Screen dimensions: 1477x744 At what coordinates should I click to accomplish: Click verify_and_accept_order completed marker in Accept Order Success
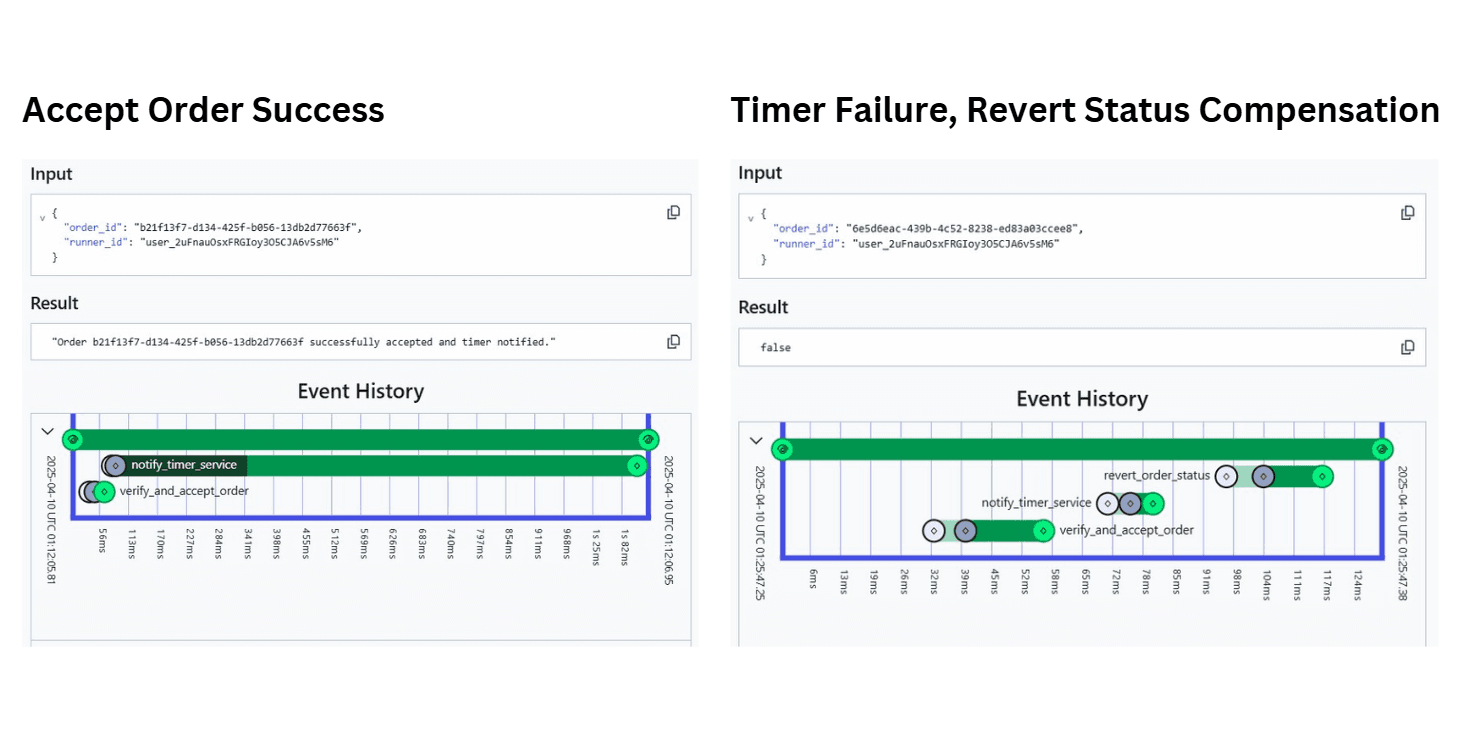(x=104, y=491)
